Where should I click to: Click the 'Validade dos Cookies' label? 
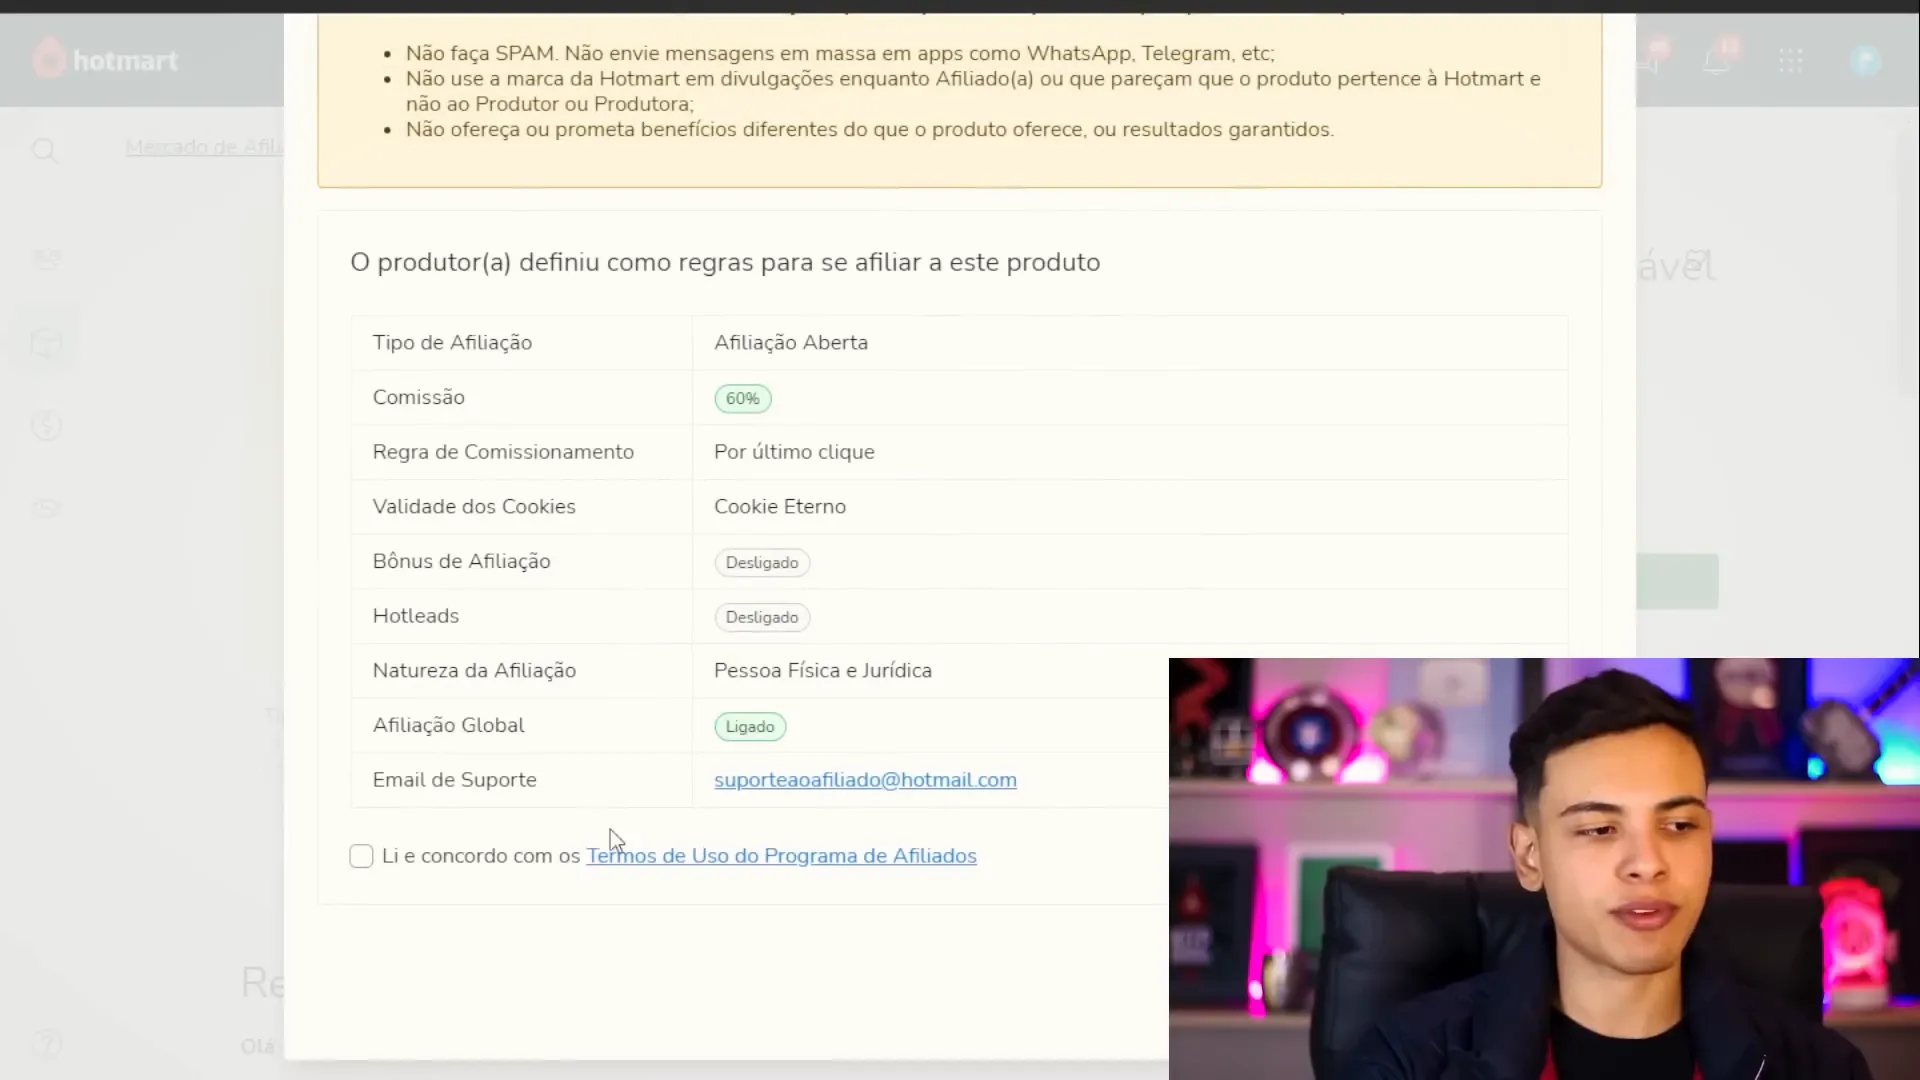(x=474, y=507)
